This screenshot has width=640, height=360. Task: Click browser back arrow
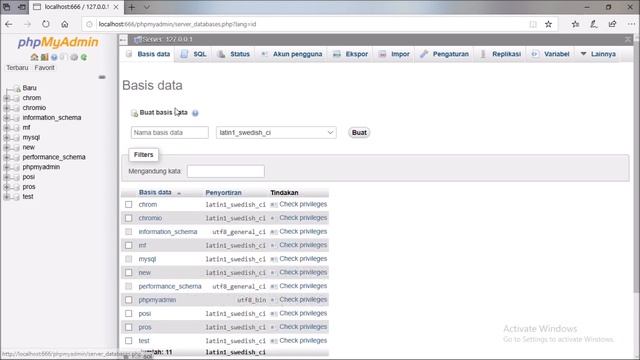[x=9, y=24]
